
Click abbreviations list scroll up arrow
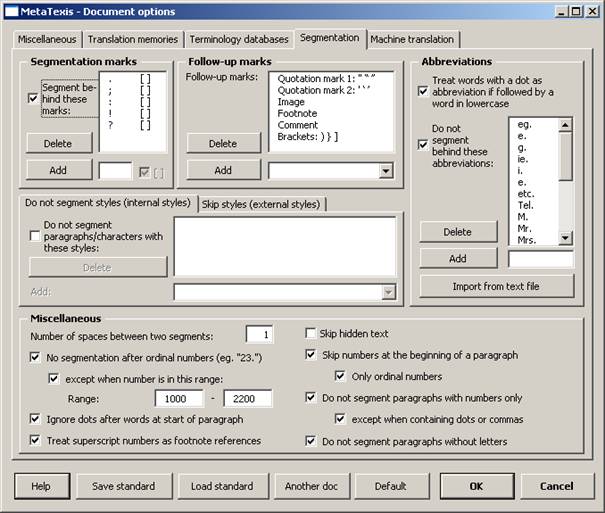(x=565, y=125)
